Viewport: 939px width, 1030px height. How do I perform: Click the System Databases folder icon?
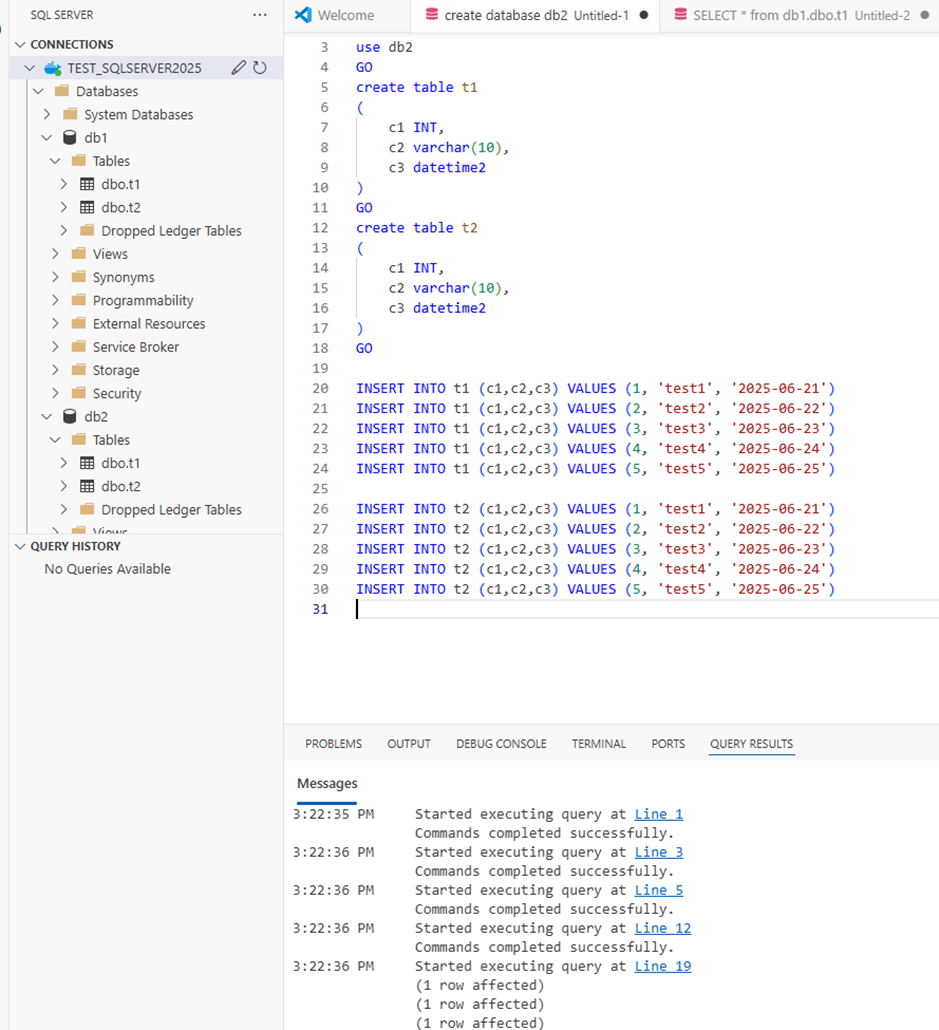pyautogui.click(x=70, y=115)
